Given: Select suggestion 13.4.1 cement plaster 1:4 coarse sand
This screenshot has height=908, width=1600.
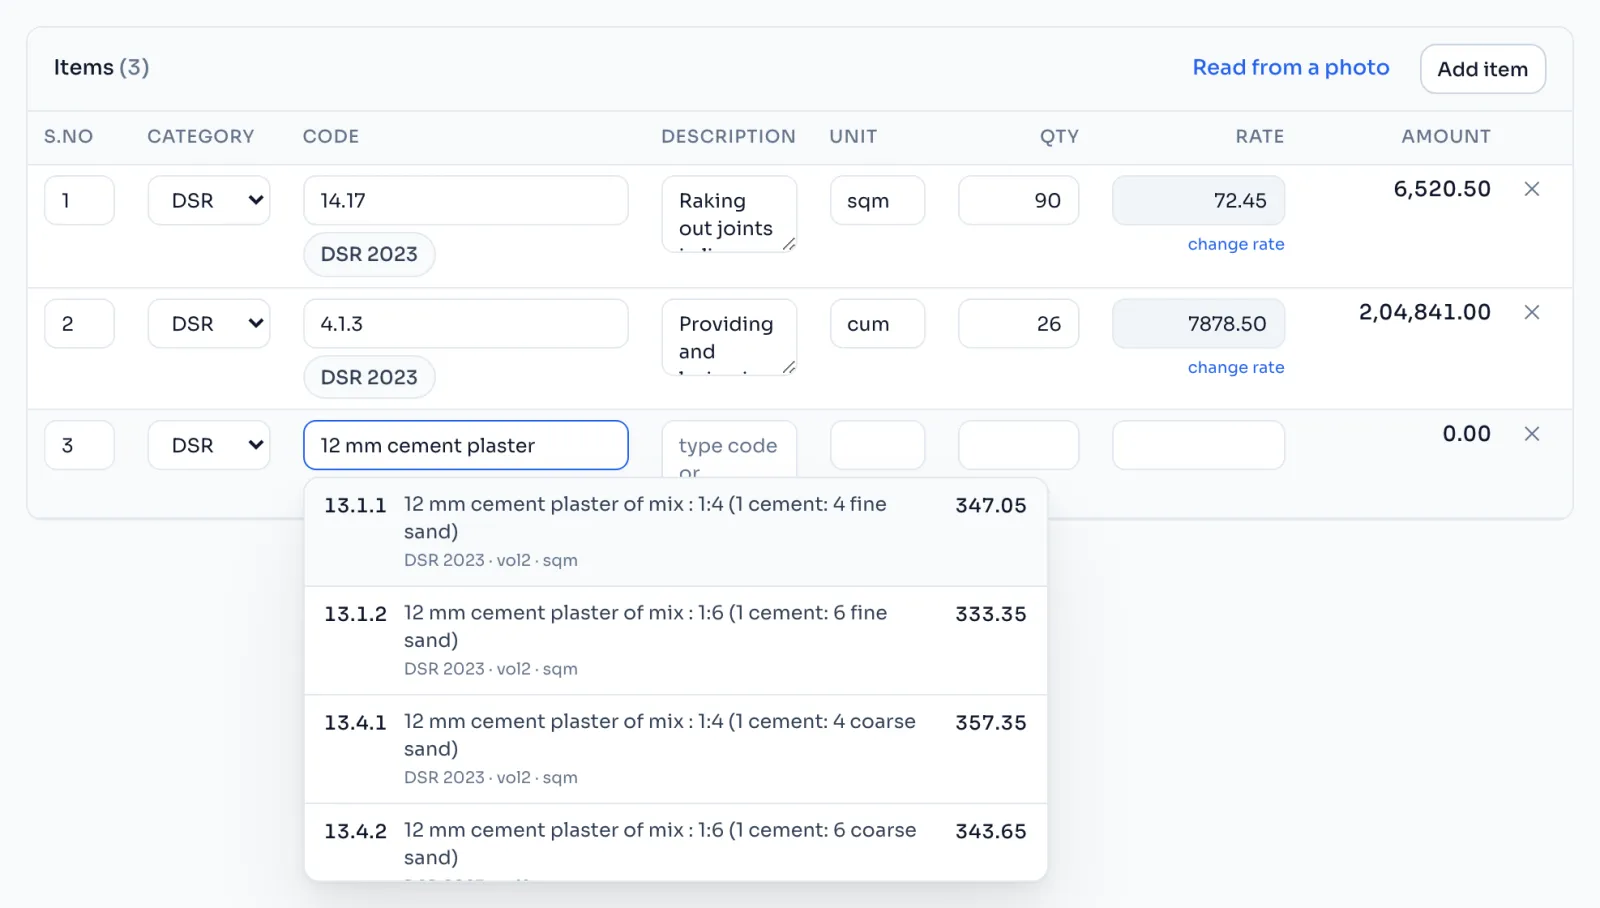Looking at the screenshot, I should coord(676,749).
